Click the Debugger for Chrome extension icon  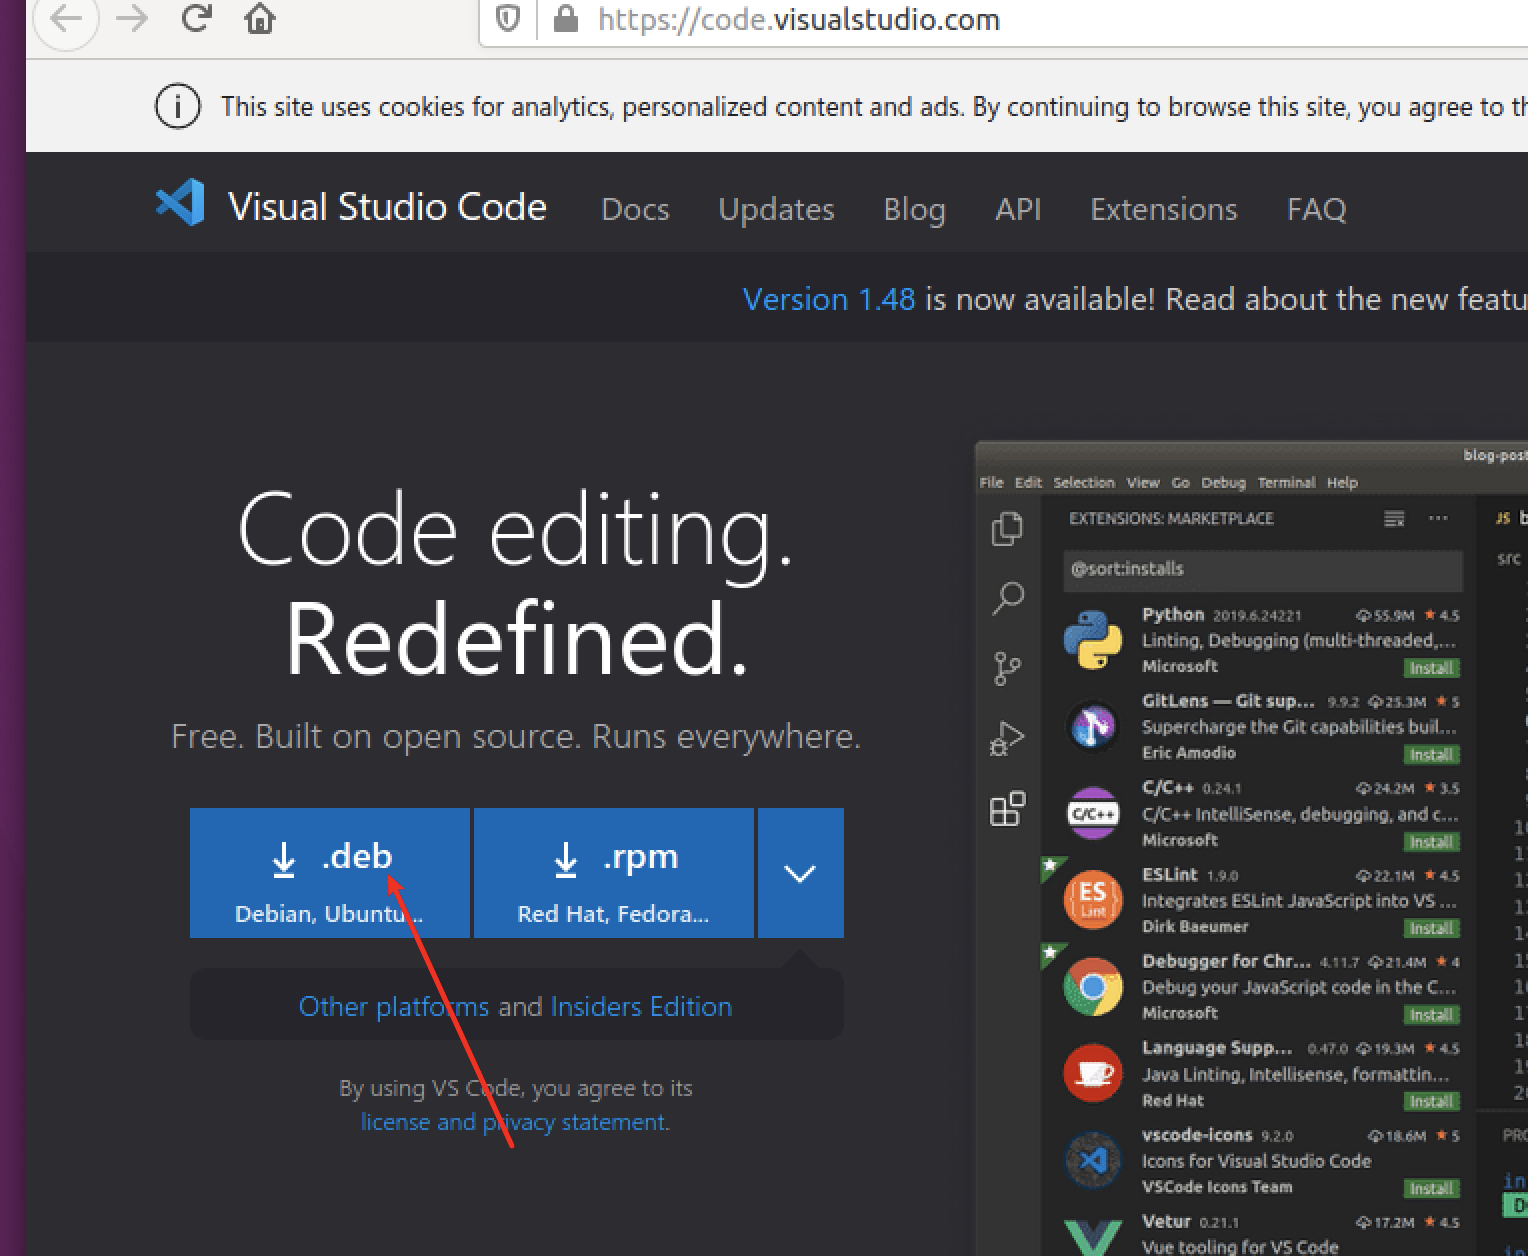tap(1093, 987)
